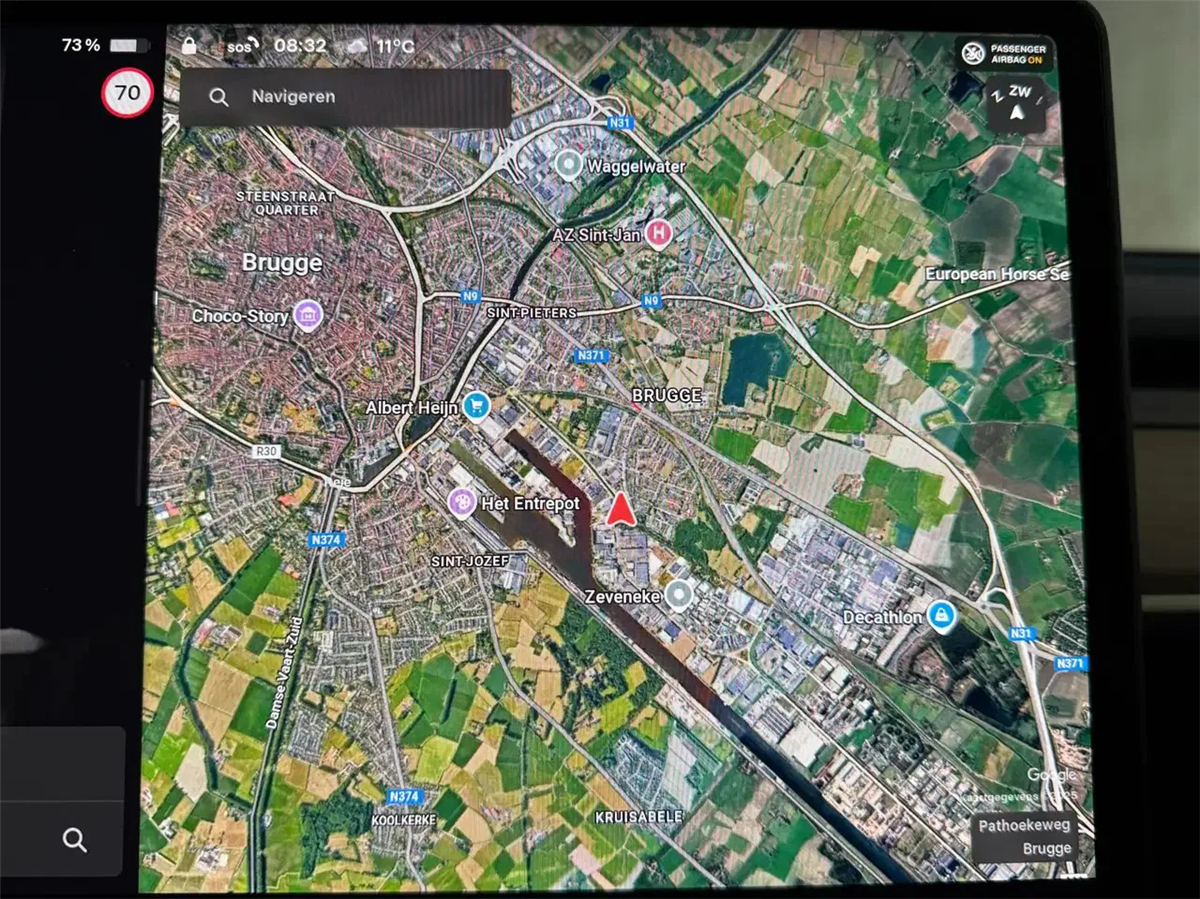Viewport: 1200px width, 899px height.
Task: Toggle the compass map orientation control
Action: (1016, 104)
